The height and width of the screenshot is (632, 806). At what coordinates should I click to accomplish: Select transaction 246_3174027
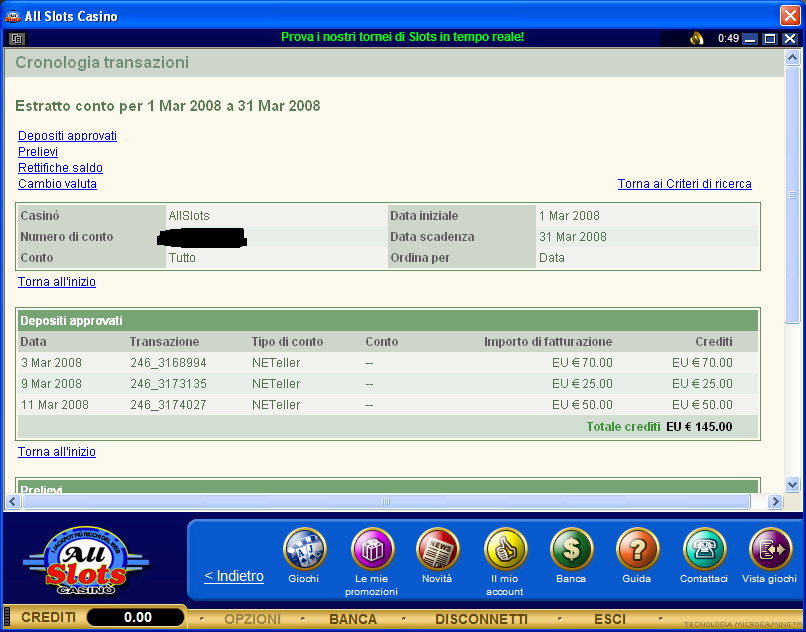(x=168, y=405)
